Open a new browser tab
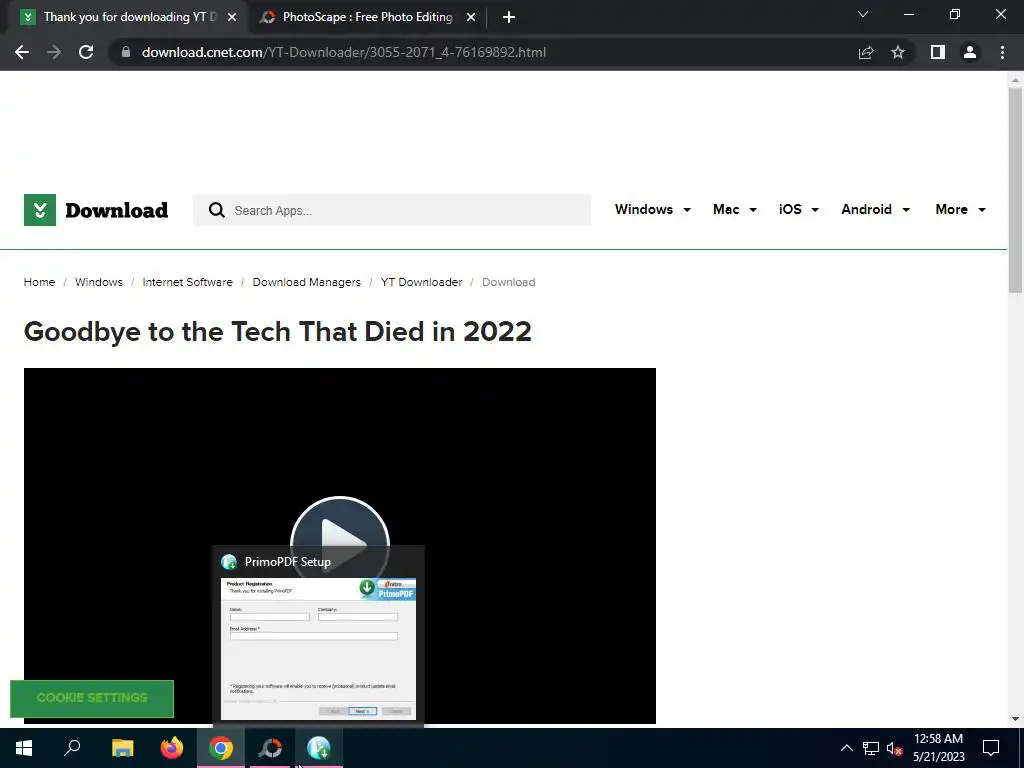1024x768 pixels. click(509, 17)
